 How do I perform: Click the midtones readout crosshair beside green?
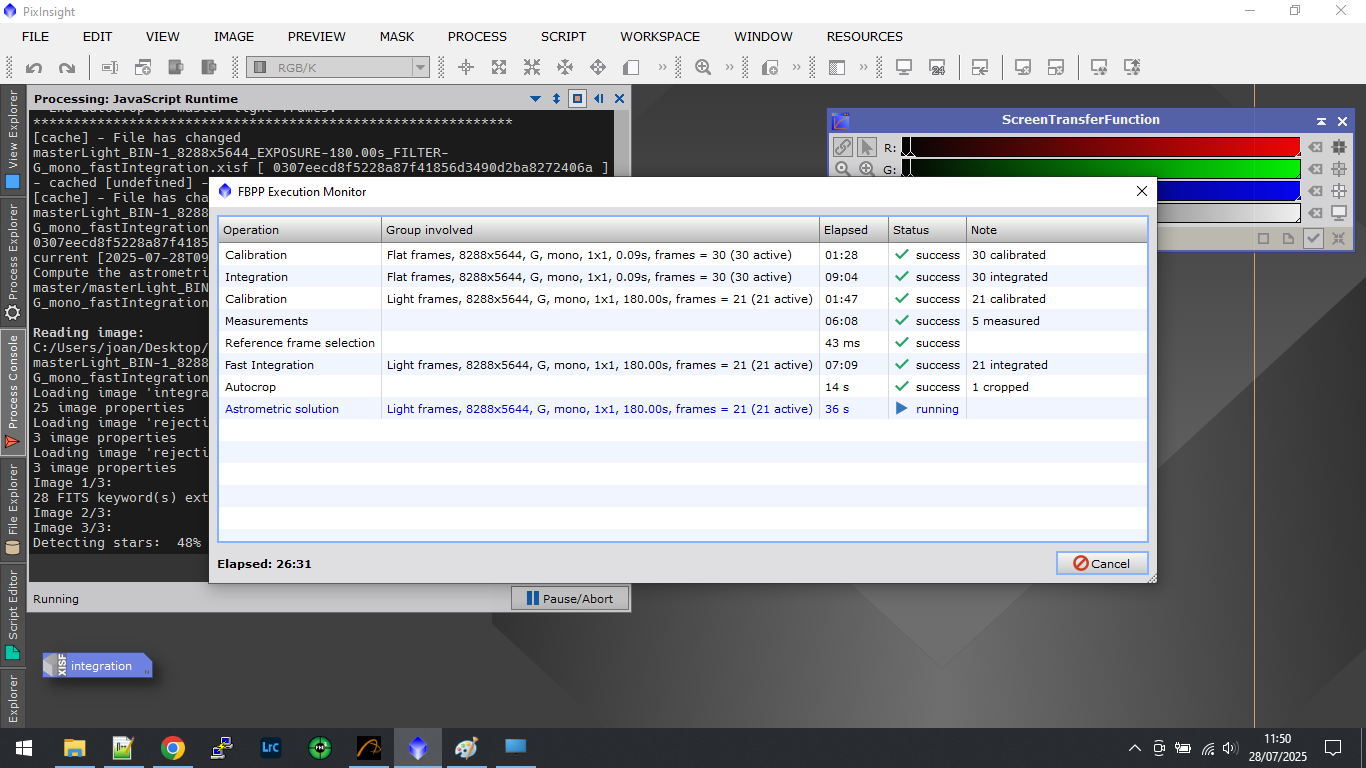point(1338,169)
